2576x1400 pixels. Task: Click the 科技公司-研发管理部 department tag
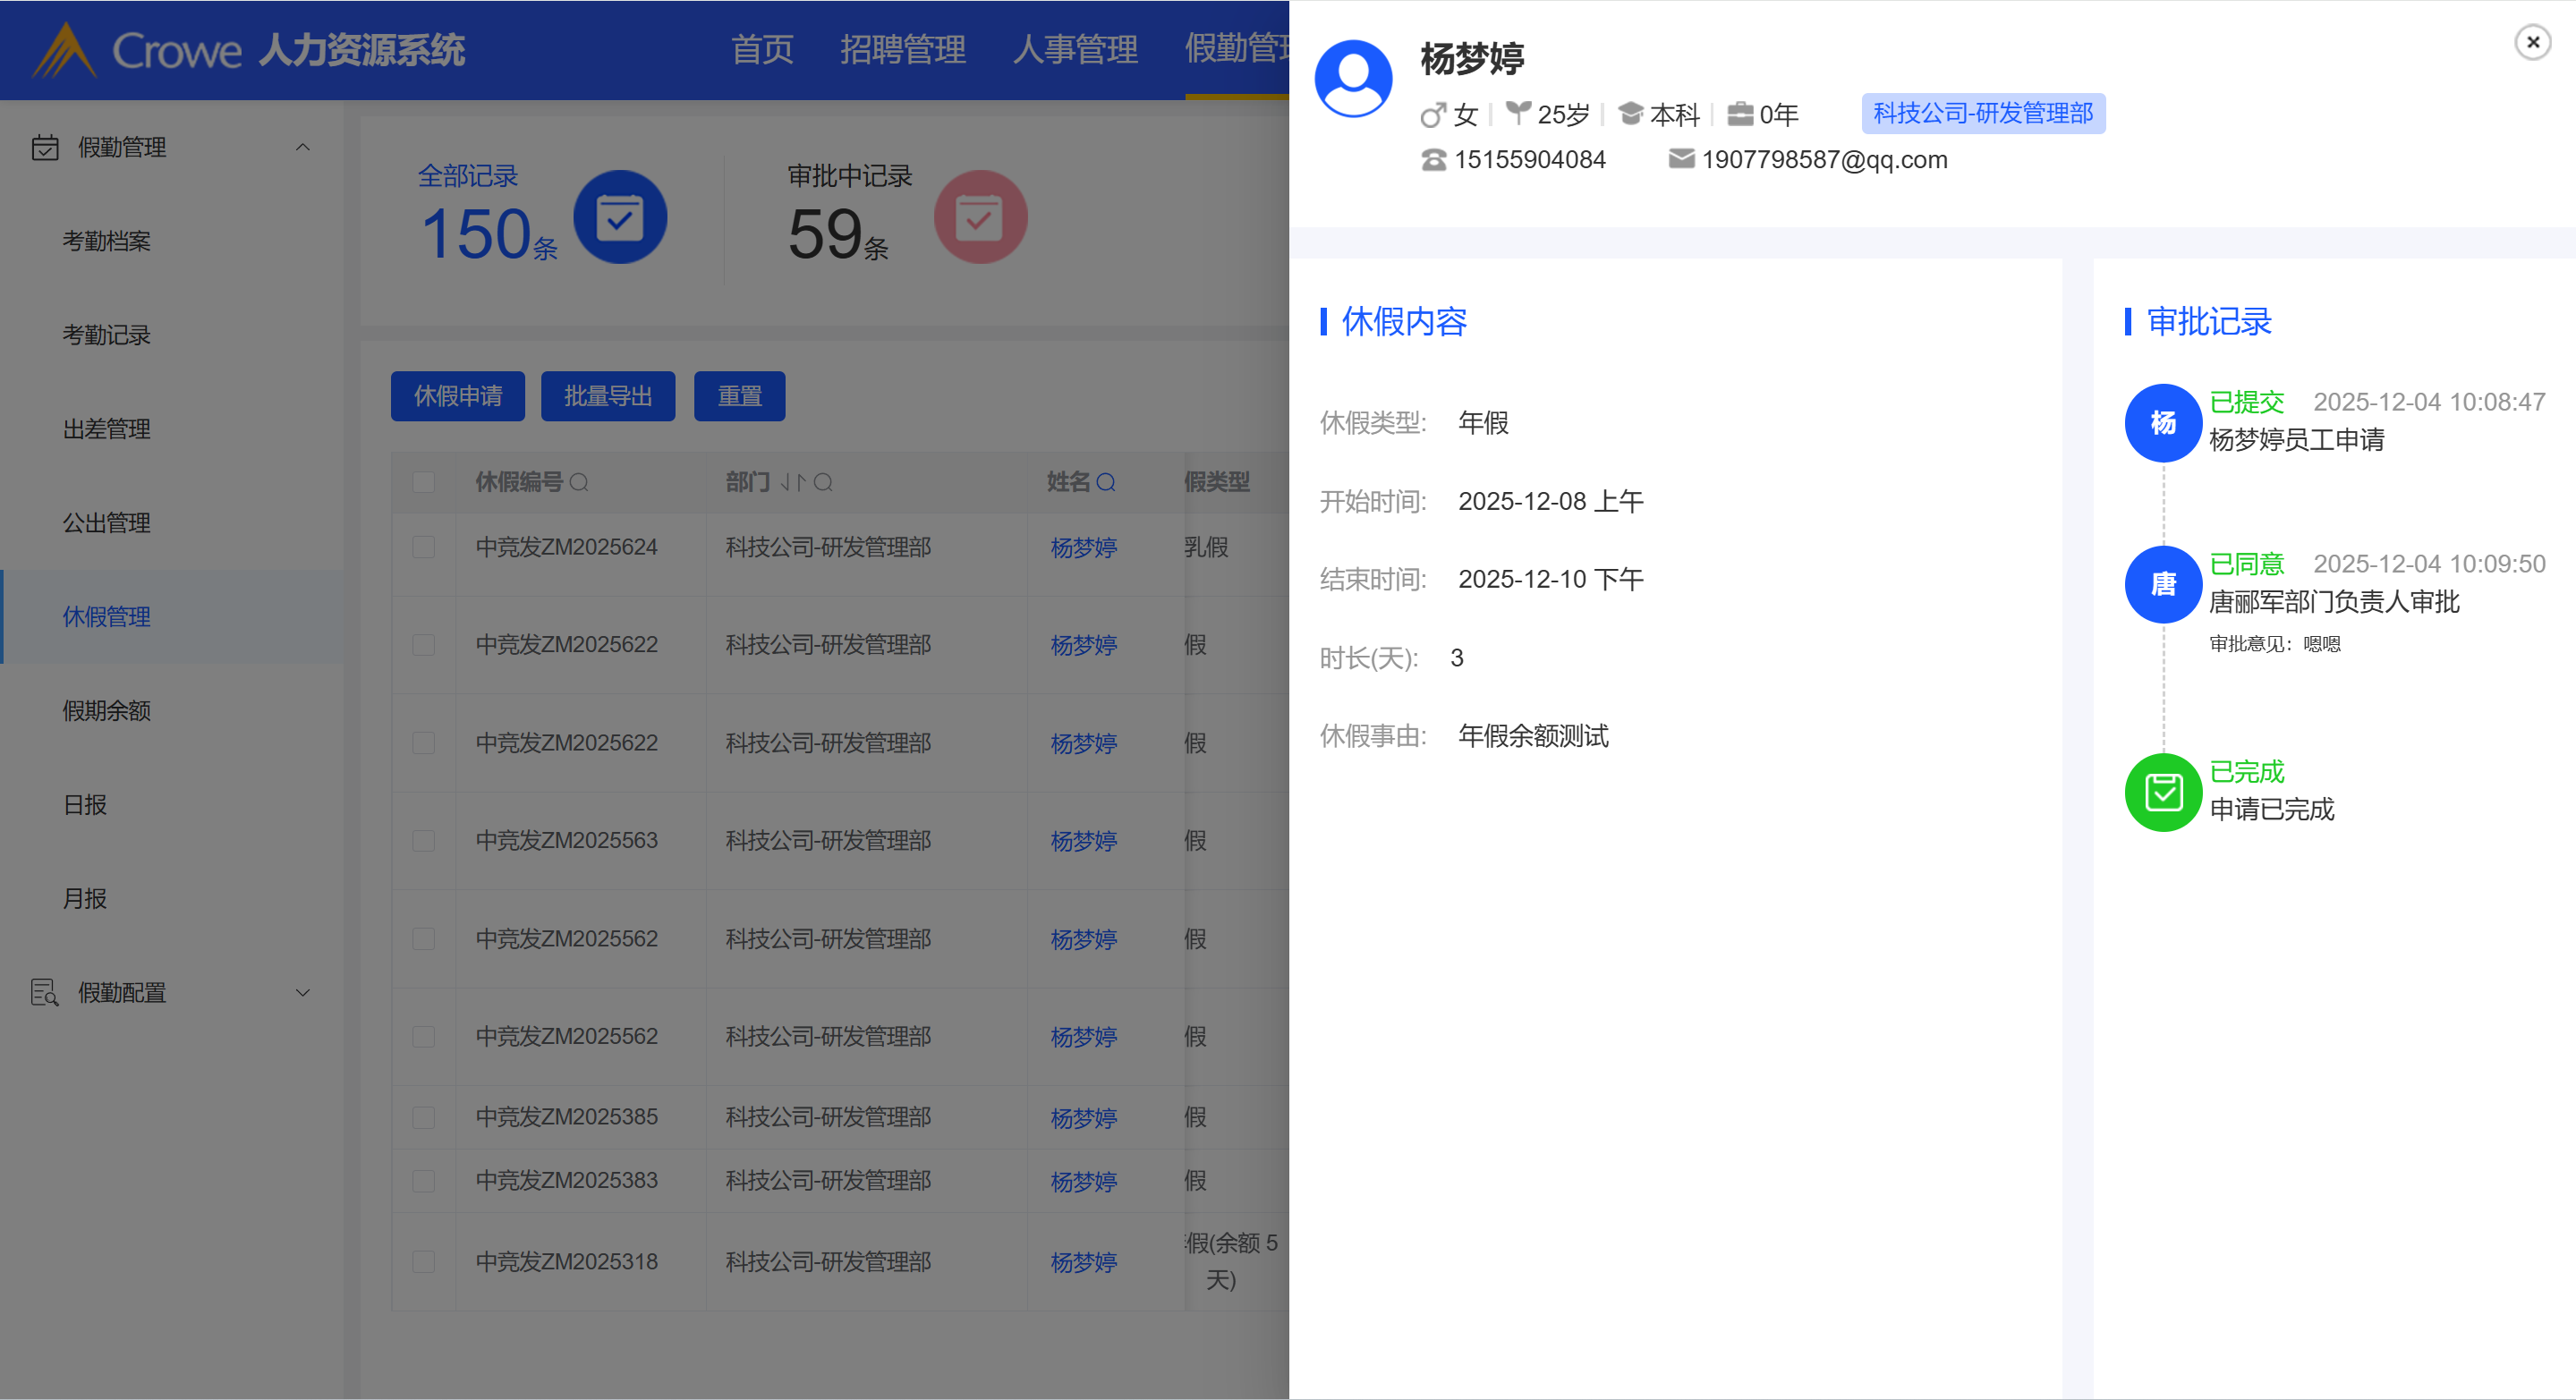(1982, 114)
